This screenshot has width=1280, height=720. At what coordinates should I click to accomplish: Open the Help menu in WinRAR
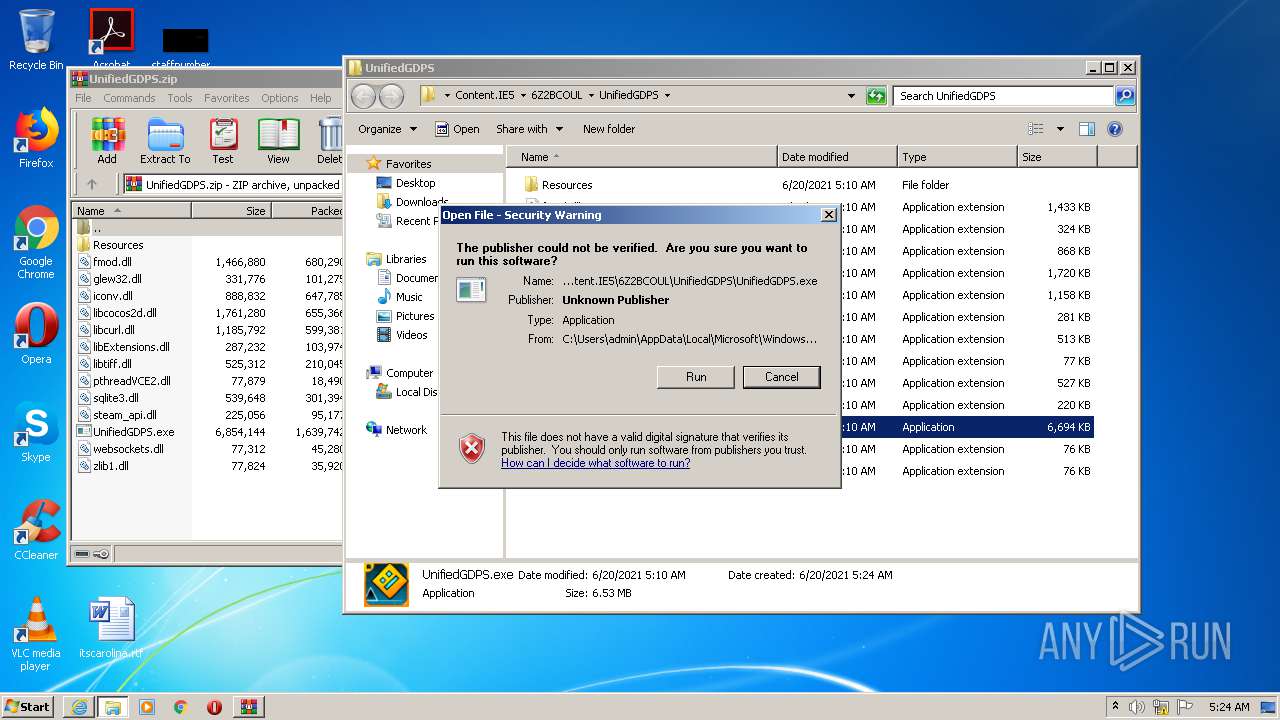pos(320,98)
